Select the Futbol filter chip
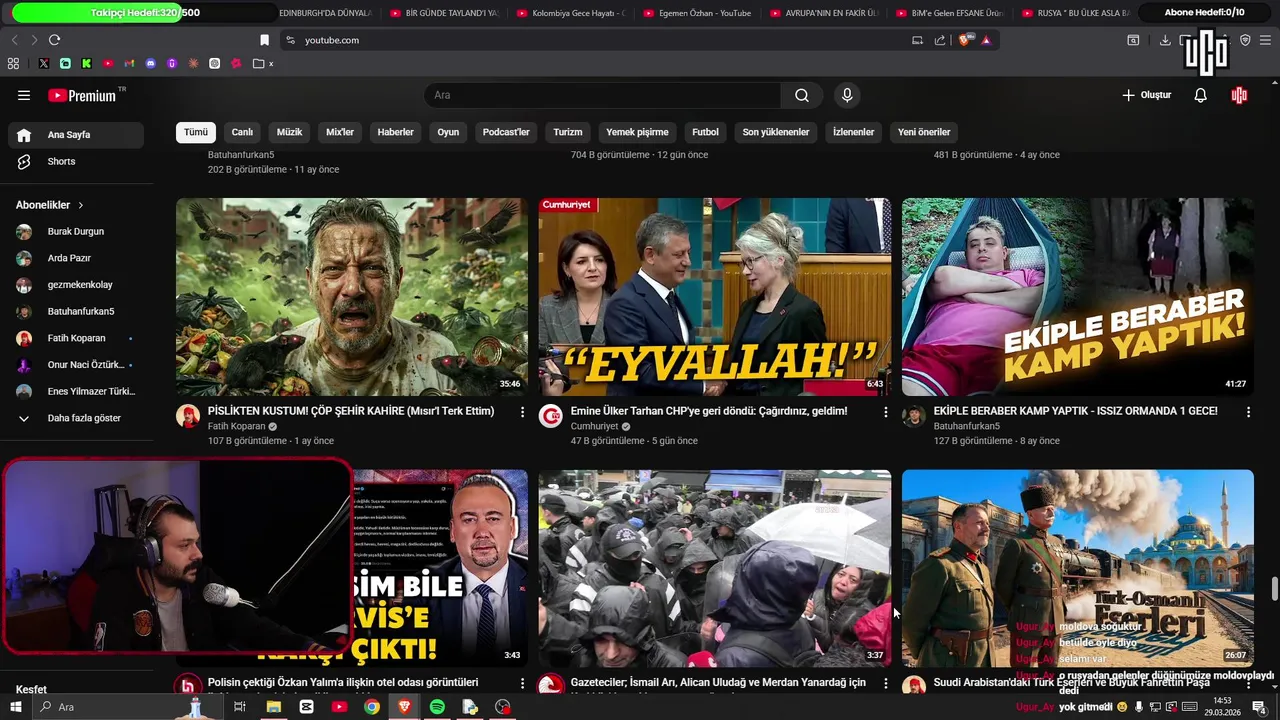 (705, 132)
